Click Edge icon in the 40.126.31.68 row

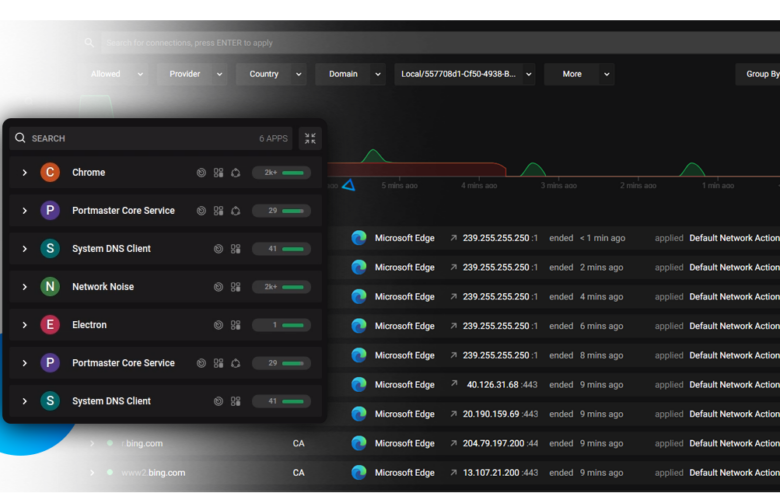pyautogui.click(x=359, y=385)
